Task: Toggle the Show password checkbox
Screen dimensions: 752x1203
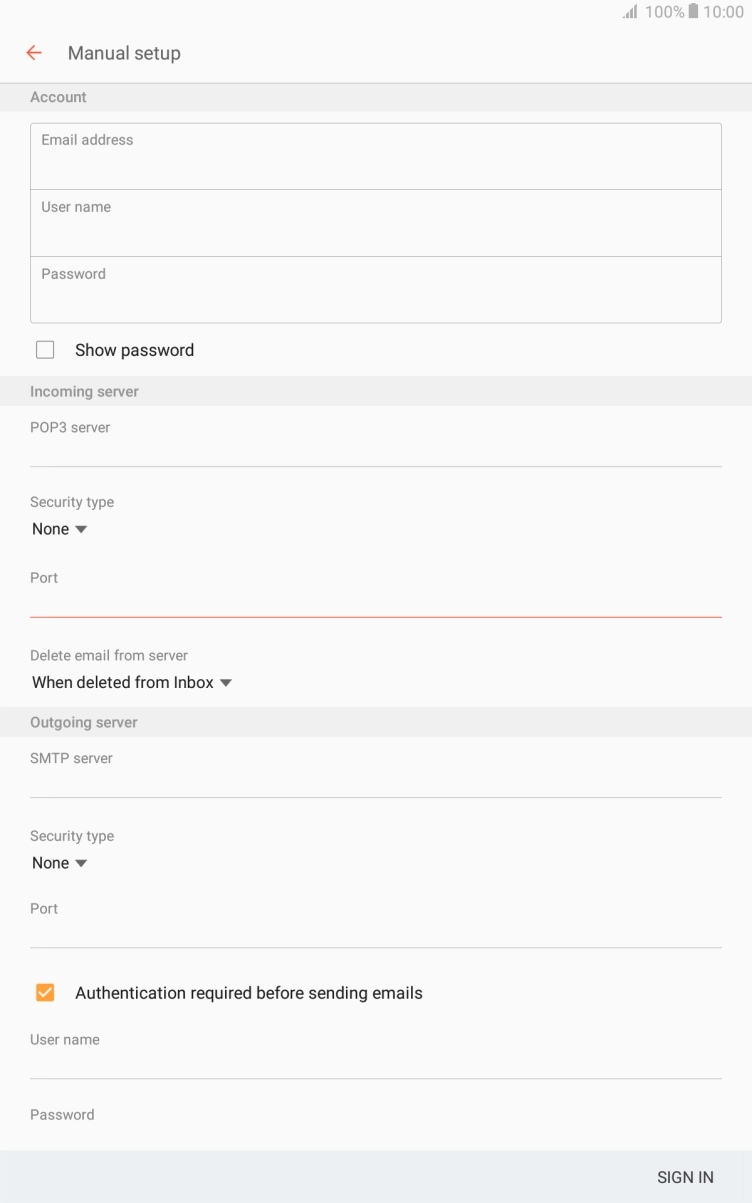Action: 45,349
